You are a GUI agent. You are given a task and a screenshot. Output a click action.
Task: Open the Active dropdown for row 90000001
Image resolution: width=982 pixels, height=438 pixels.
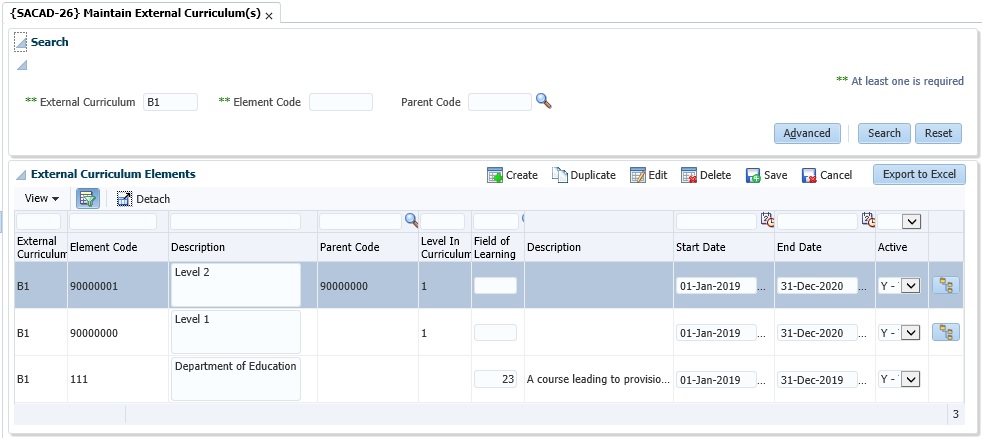911,286
